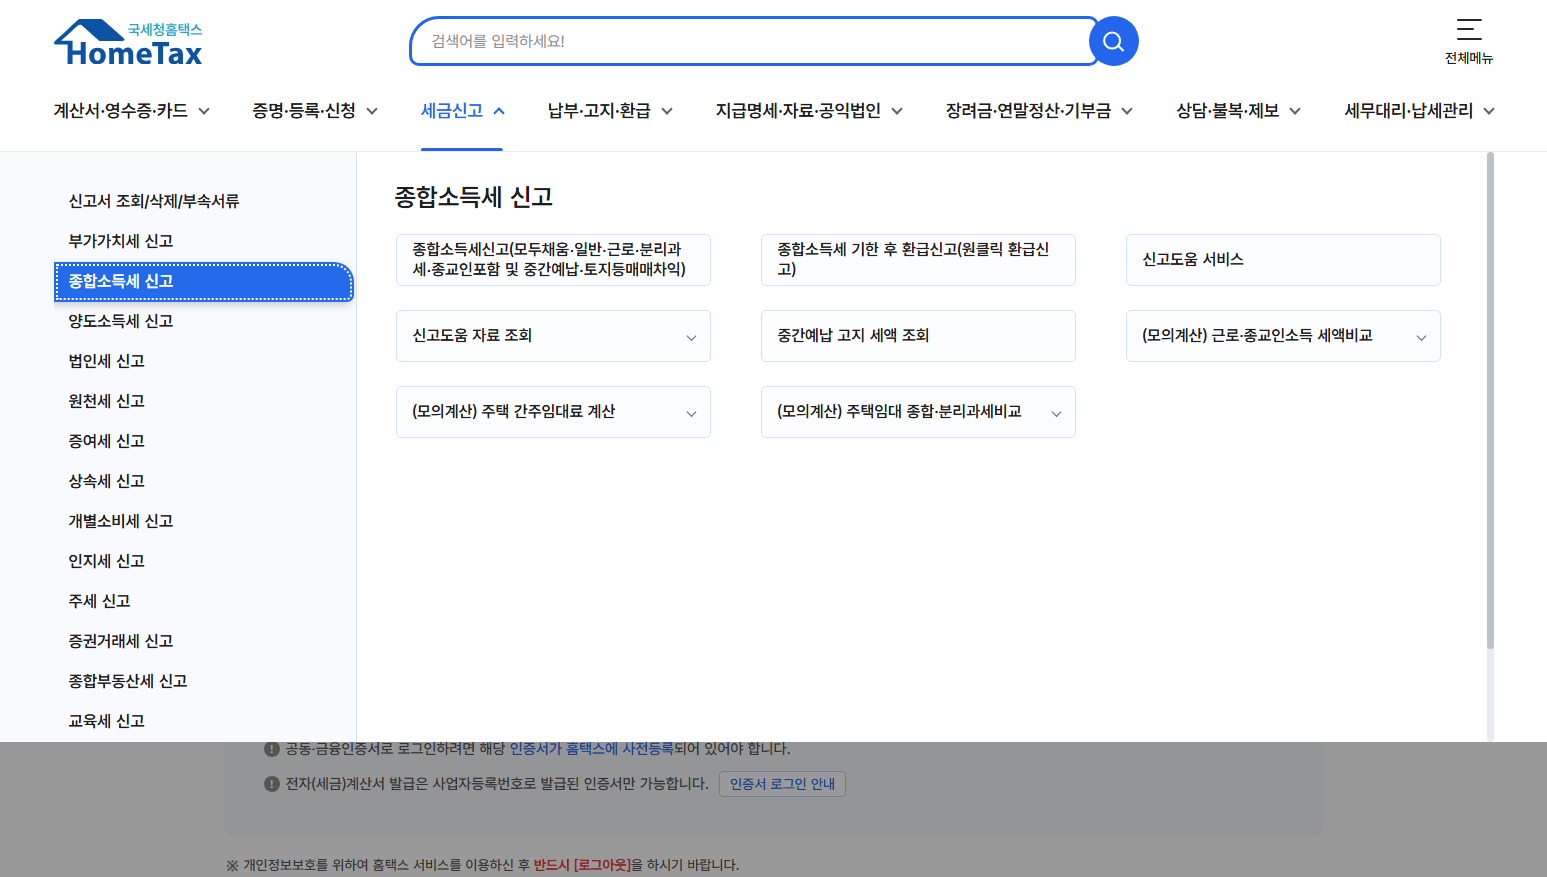Viewport: 1547px width, 877px height.
Task: Select 원천세 신고 in sidebar
Action: pyautogui.click(x=107, y=401)
